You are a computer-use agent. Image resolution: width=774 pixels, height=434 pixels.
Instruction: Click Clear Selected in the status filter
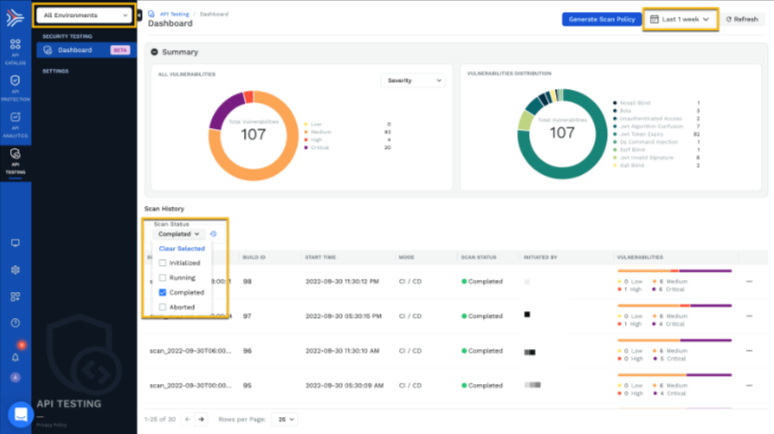pos(182,248)
